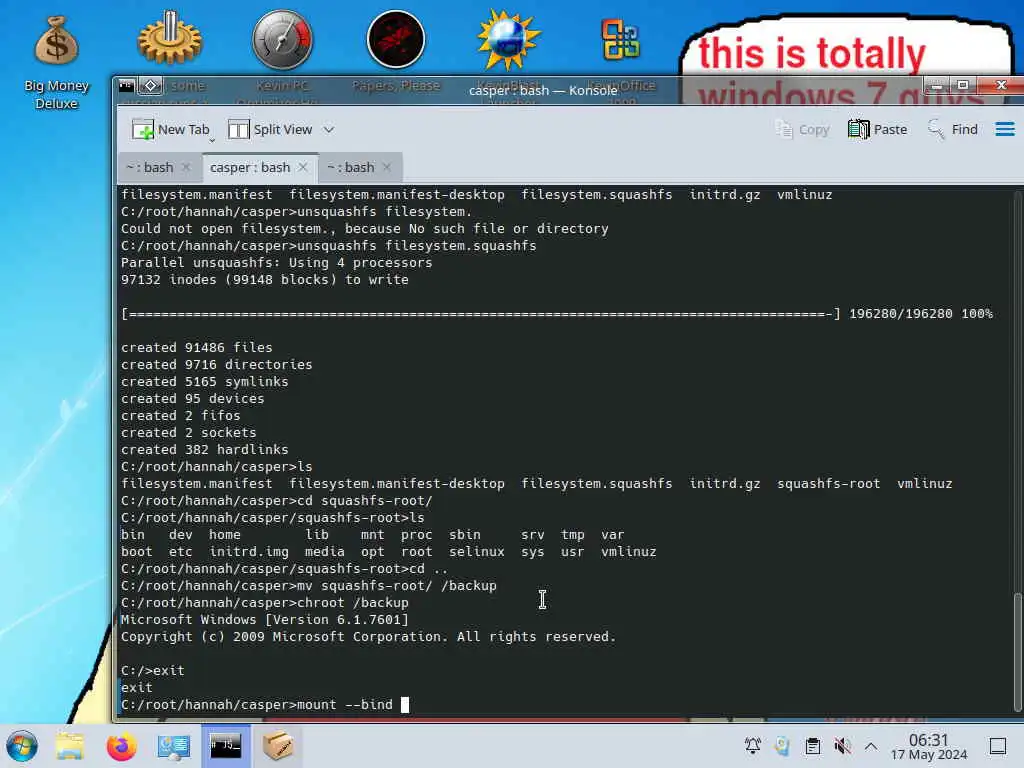Open the clock showing 06:31
The width and height of the screenshot is (1024, 768).
click(929, 746)
